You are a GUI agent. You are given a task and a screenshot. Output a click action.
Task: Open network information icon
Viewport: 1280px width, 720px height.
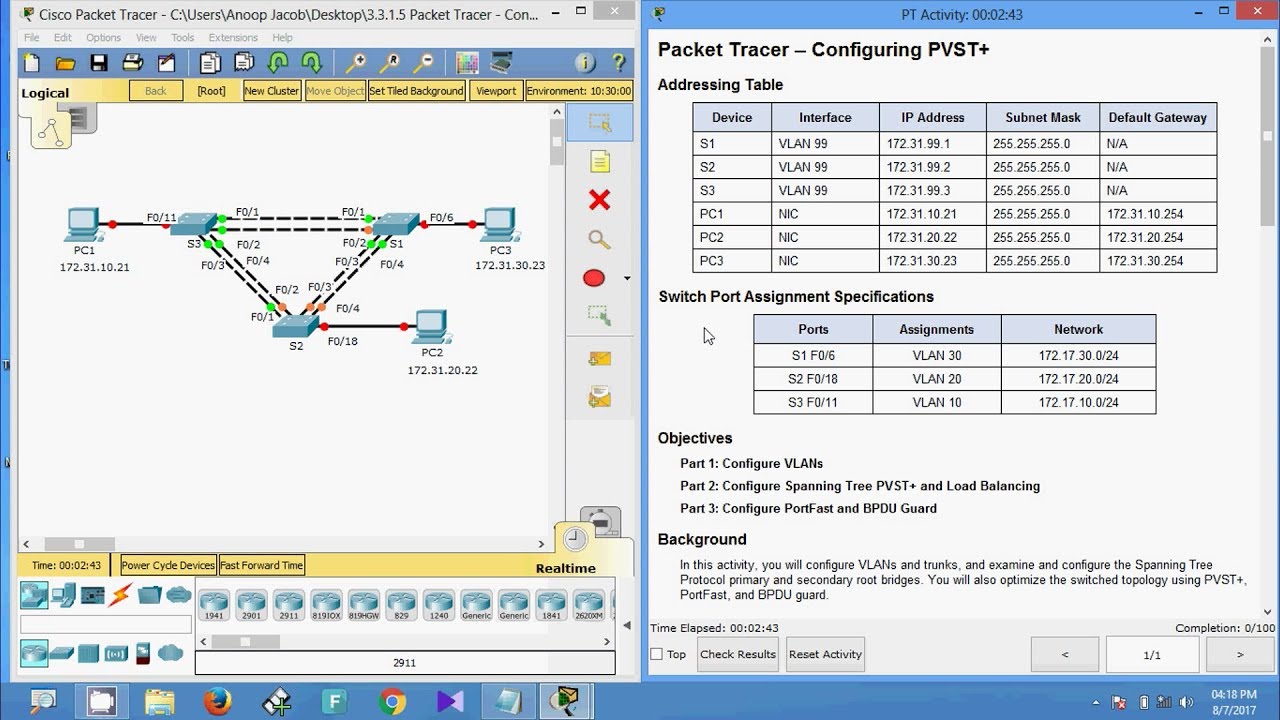(586, 63)
